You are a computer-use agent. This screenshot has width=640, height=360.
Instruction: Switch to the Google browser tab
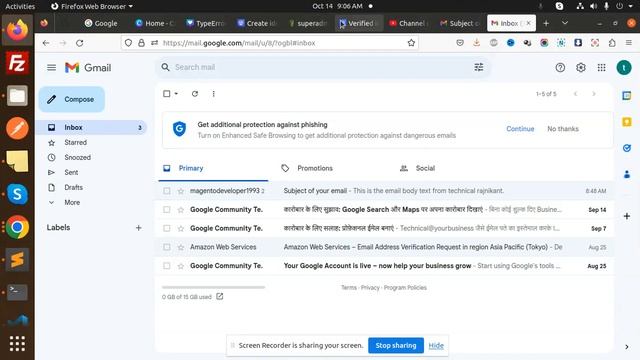click(x=101, y=23)
